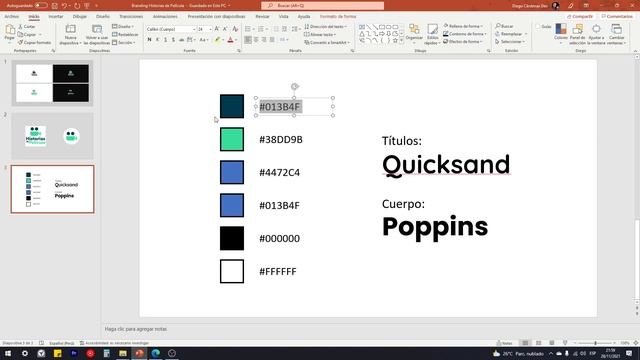The image size is (640, 360).
Task: Select slide 2 thumbnail
Action: 52,136
